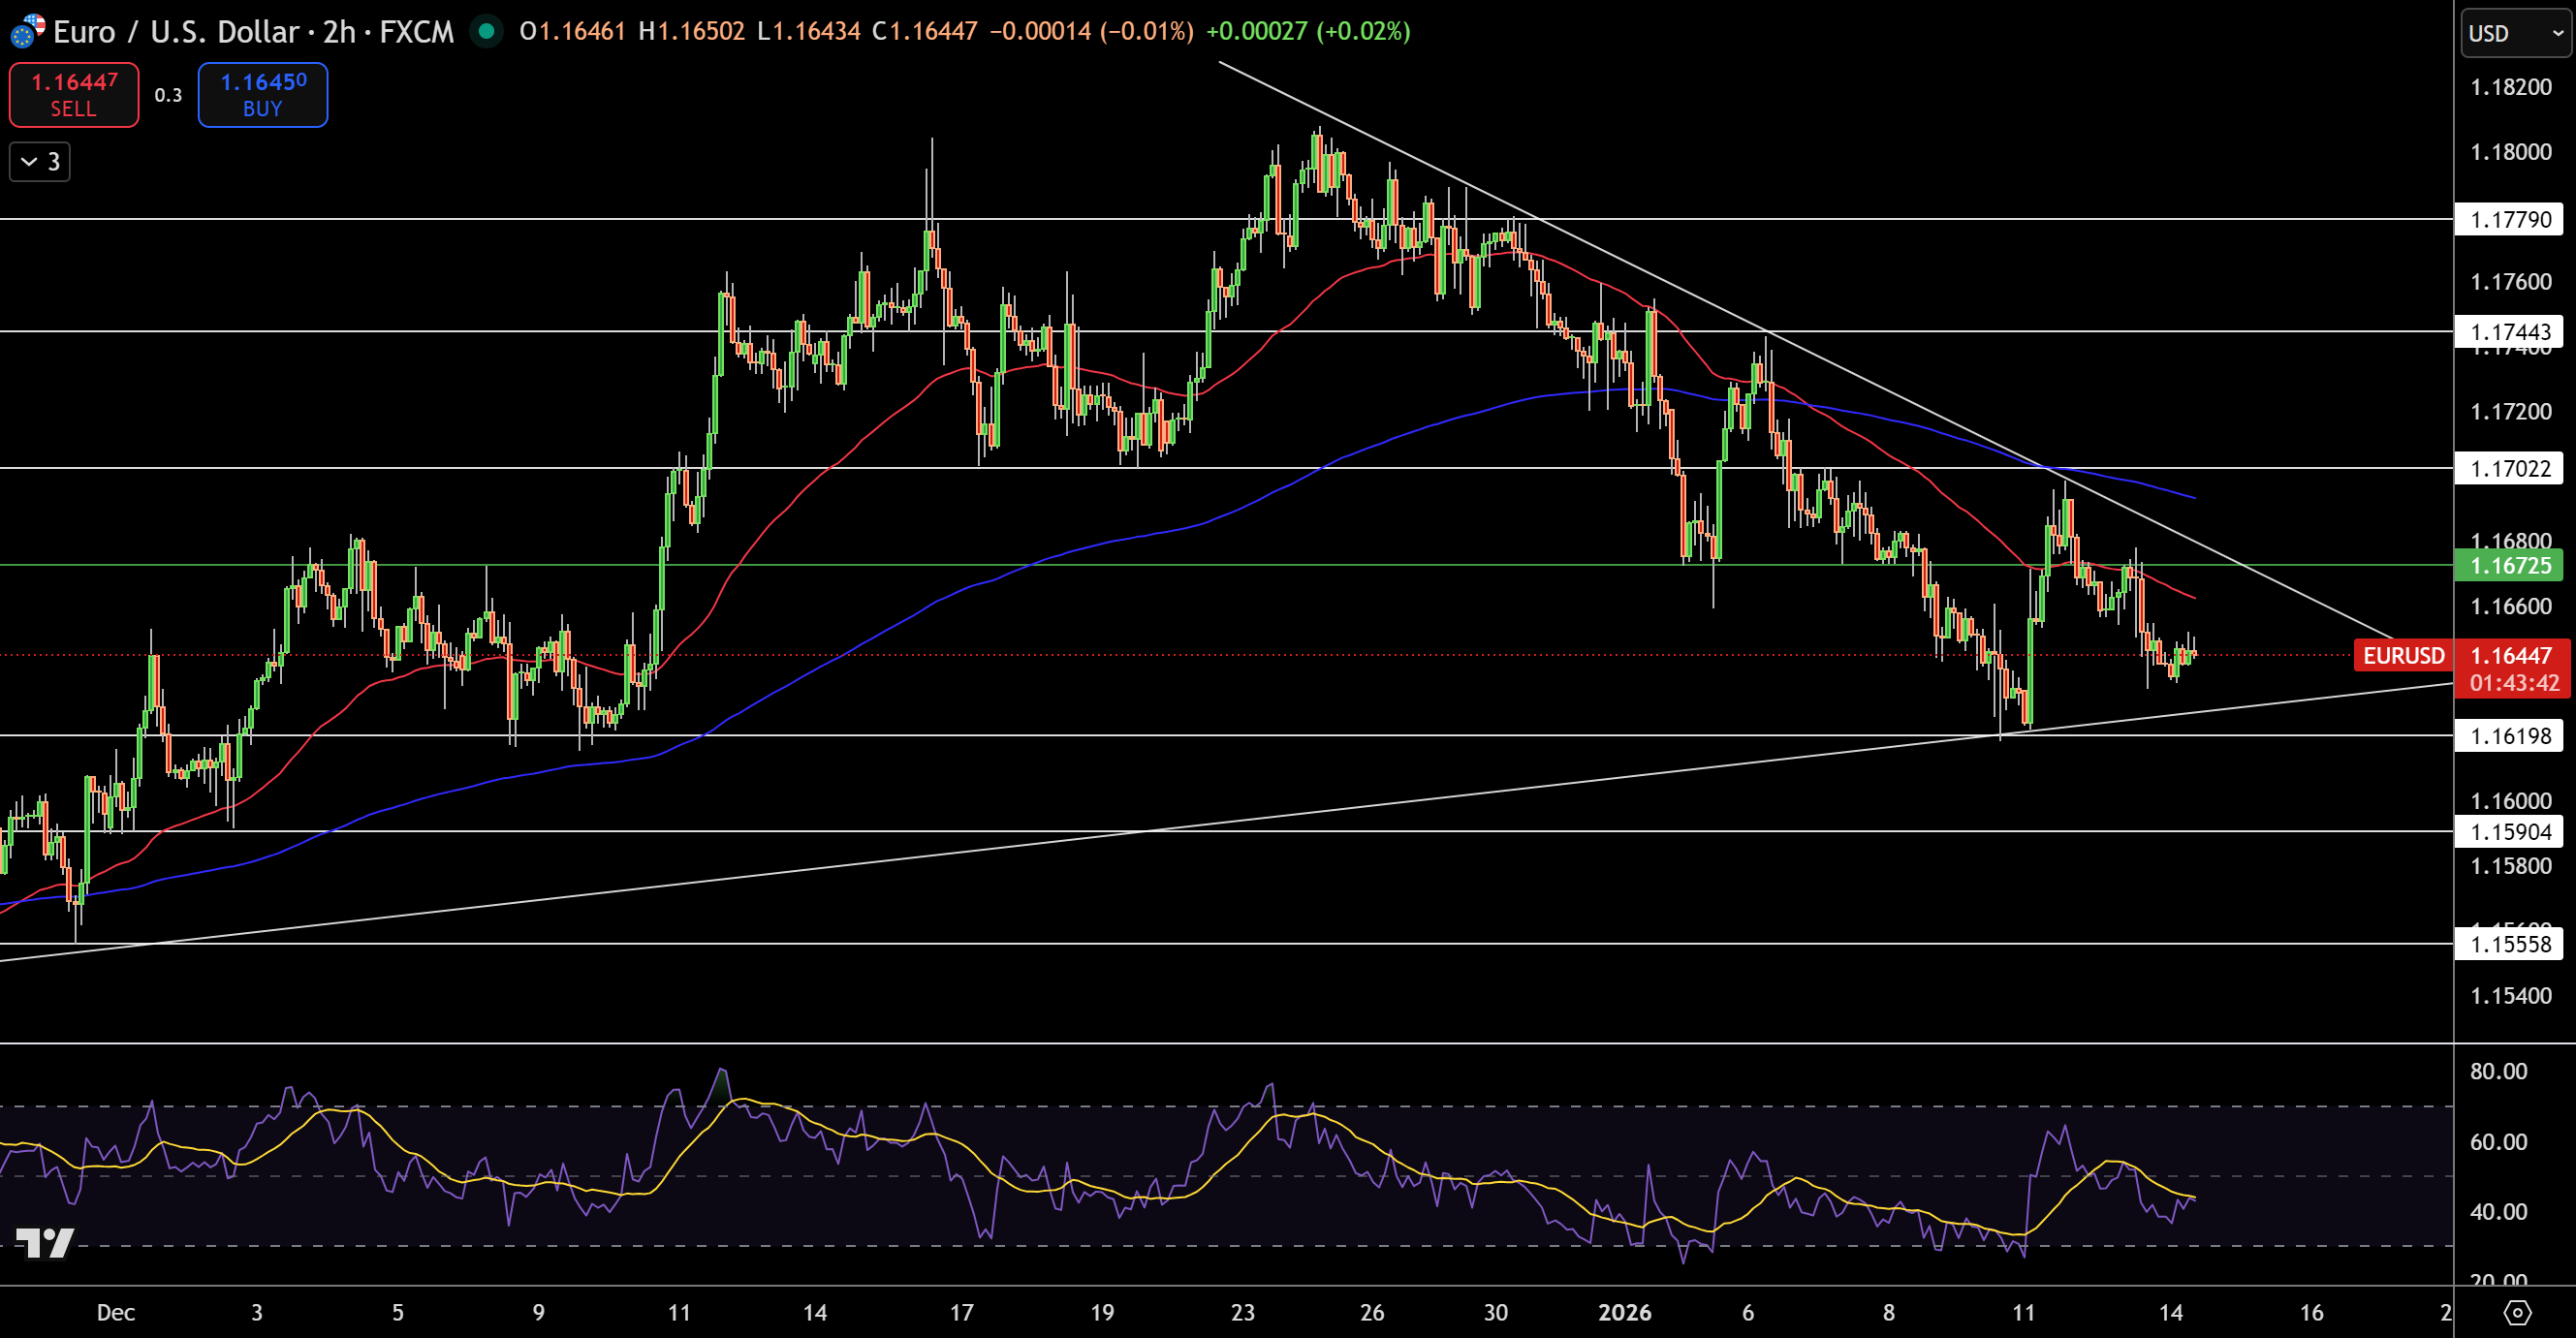Open chart settings gear icon
This screenshot has height=1338, width=2576.
2517,1312
